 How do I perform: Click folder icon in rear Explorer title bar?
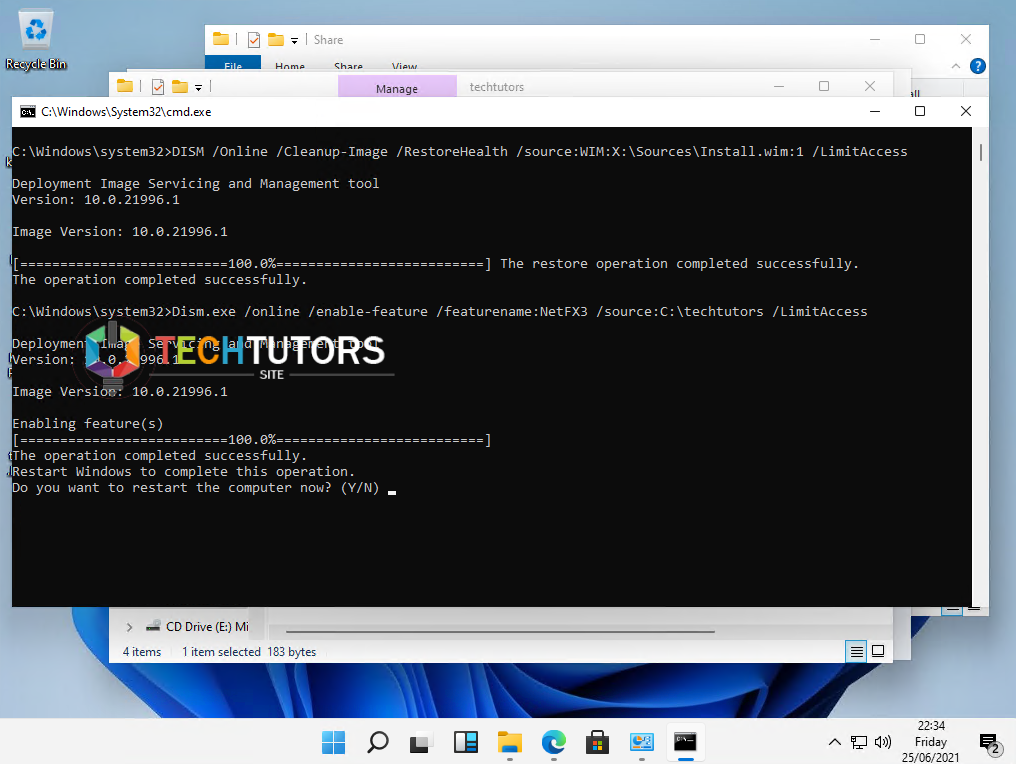221,39
